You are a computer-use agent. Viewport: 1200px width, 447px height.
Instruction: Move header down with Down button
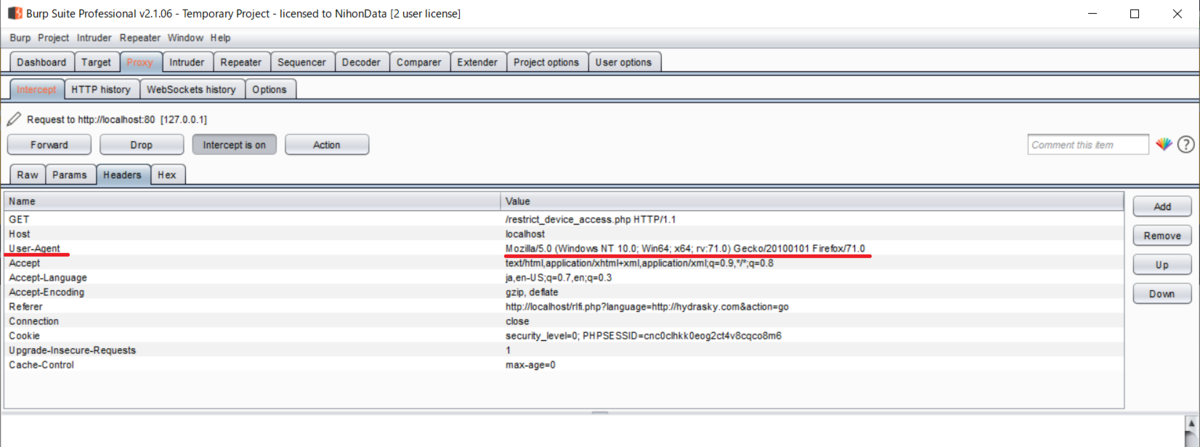[1162, 294]
